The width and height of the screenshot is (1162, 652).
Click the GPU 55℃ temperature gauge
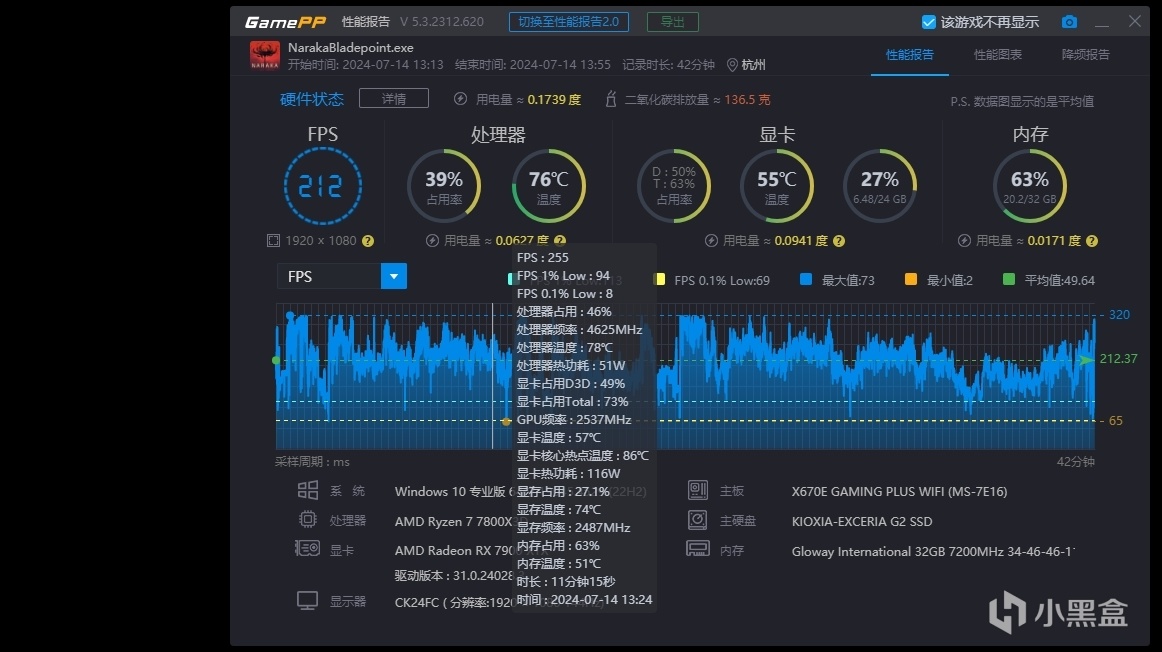pyautogui.click(x=777, y=186)
